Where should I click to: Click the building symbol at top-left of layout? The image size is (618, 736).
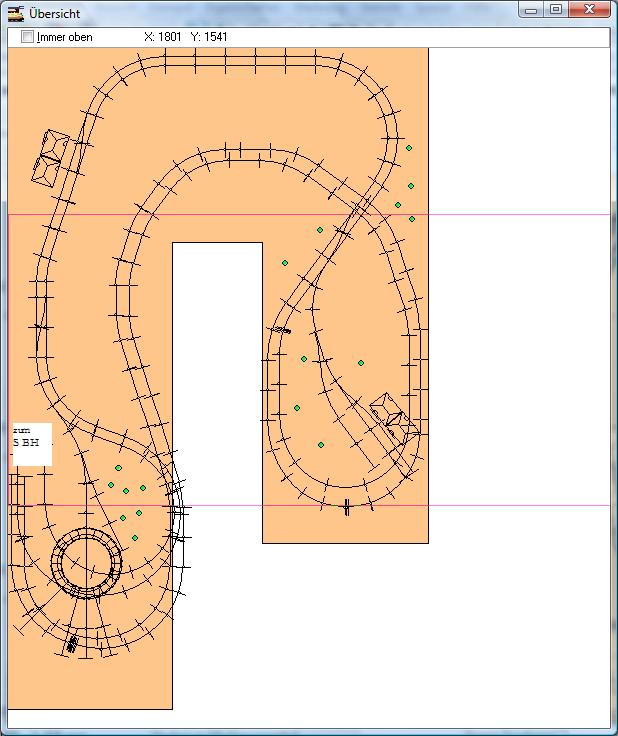[50, 156]
